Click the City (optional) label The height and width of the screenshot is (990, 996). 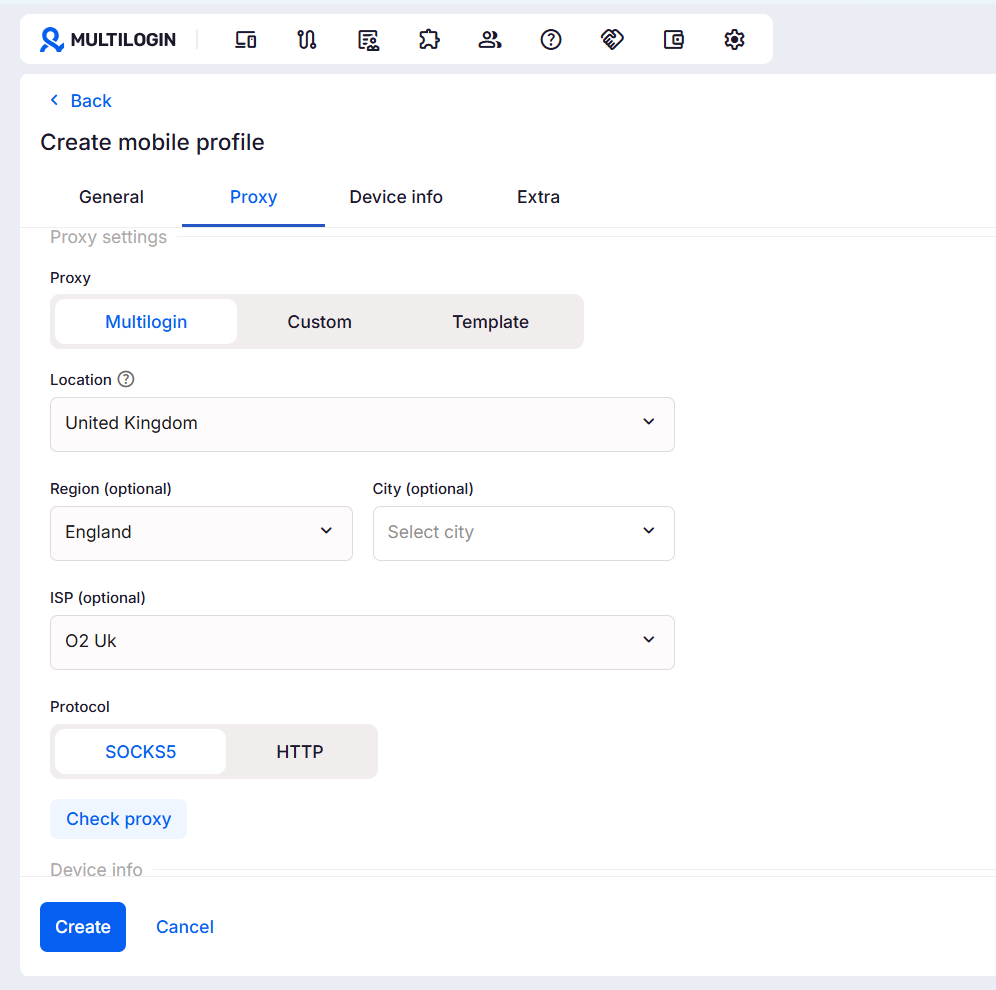pyautogui.click(x=423, y=488)
